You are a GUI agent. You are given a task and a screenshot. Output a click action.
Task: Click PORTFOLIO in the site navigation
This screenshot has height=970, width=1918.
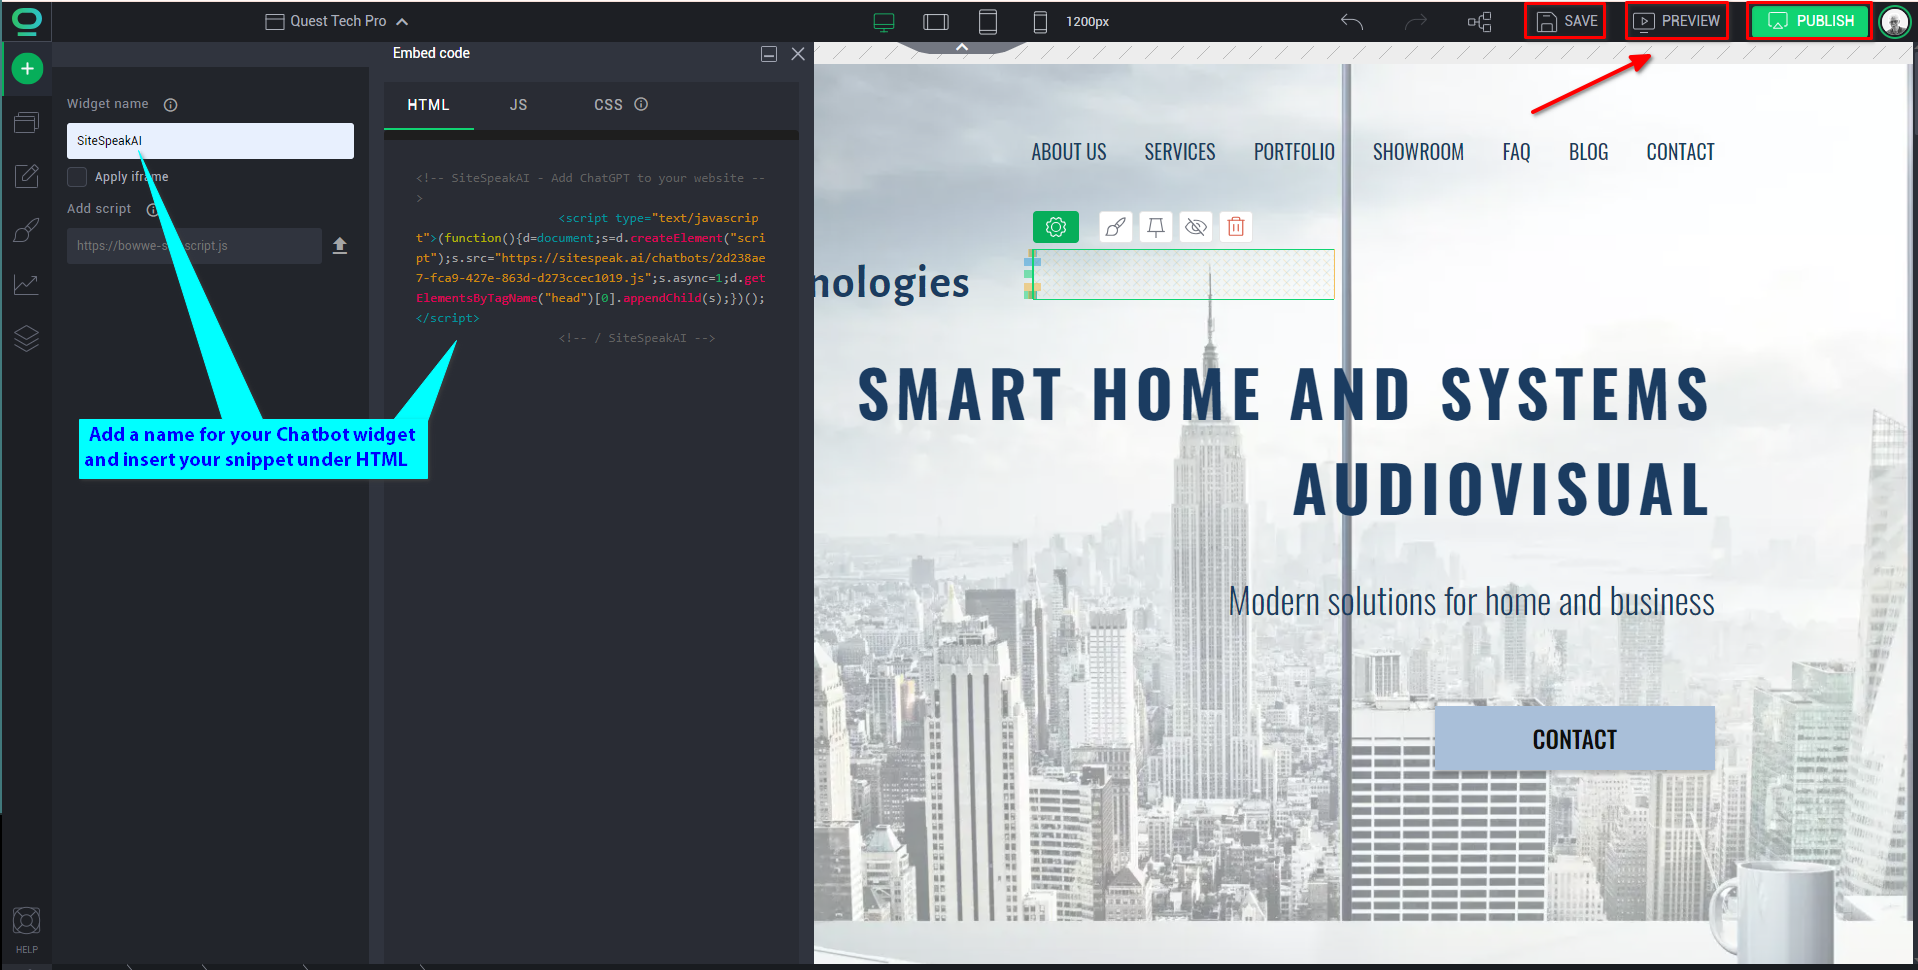point(1294,152)
